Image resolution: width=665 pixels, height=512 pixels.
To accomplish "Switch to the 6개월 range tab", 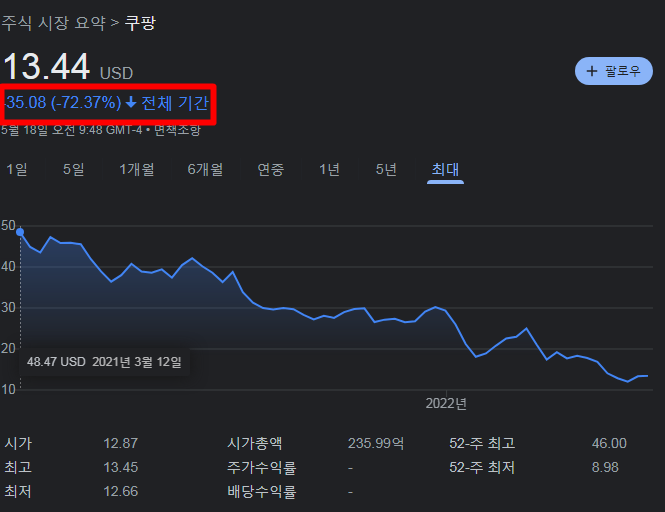I will tap(205, 169).
